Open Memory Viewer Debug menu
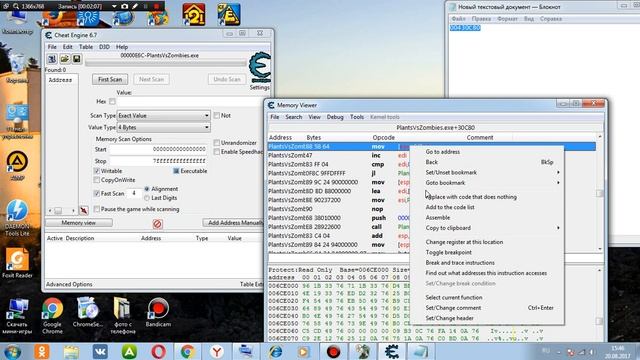This screenshot has width=640, height=360. (x=335, y=117)
